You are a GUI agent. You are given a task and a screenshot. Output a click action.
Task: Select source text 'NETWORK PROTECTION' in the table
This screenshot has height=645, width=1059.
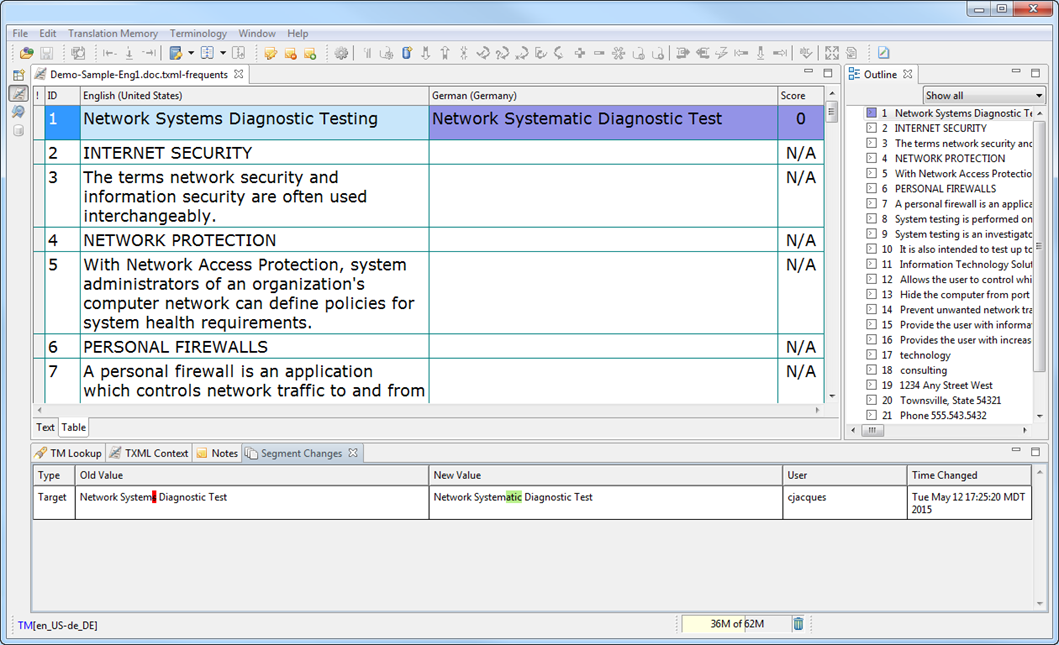pyautogui.click(x=180, y=240)
